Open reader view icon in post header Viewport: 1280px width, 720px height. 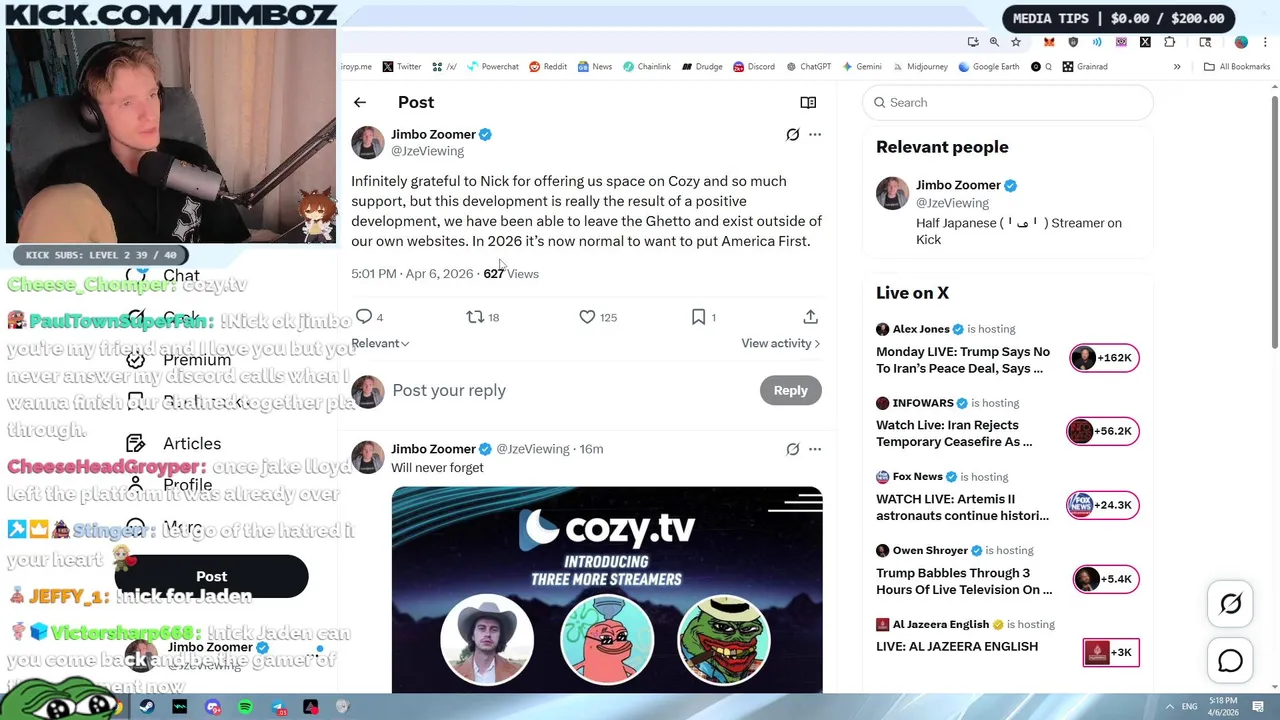click(x=808, y=102)
